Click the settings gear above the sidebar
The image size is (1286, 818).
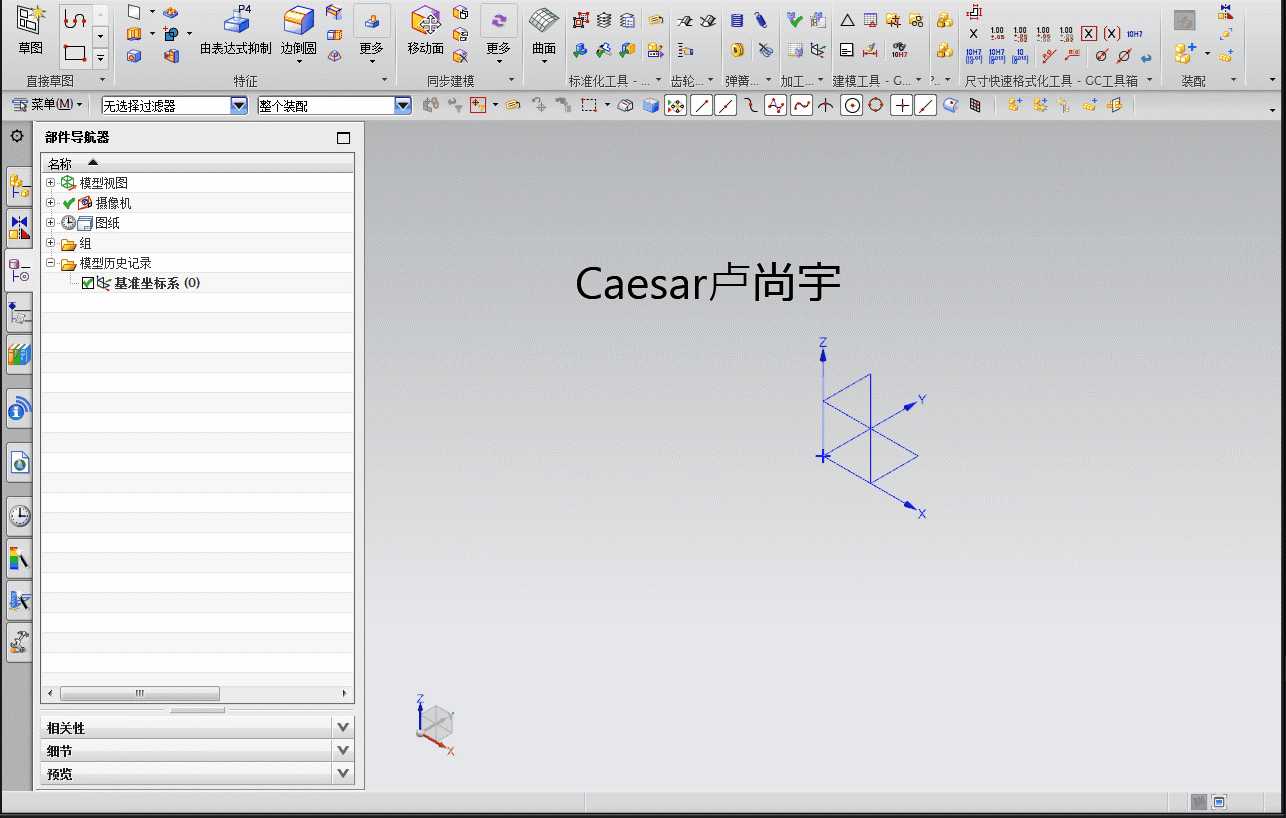click(x=17, y=136)
